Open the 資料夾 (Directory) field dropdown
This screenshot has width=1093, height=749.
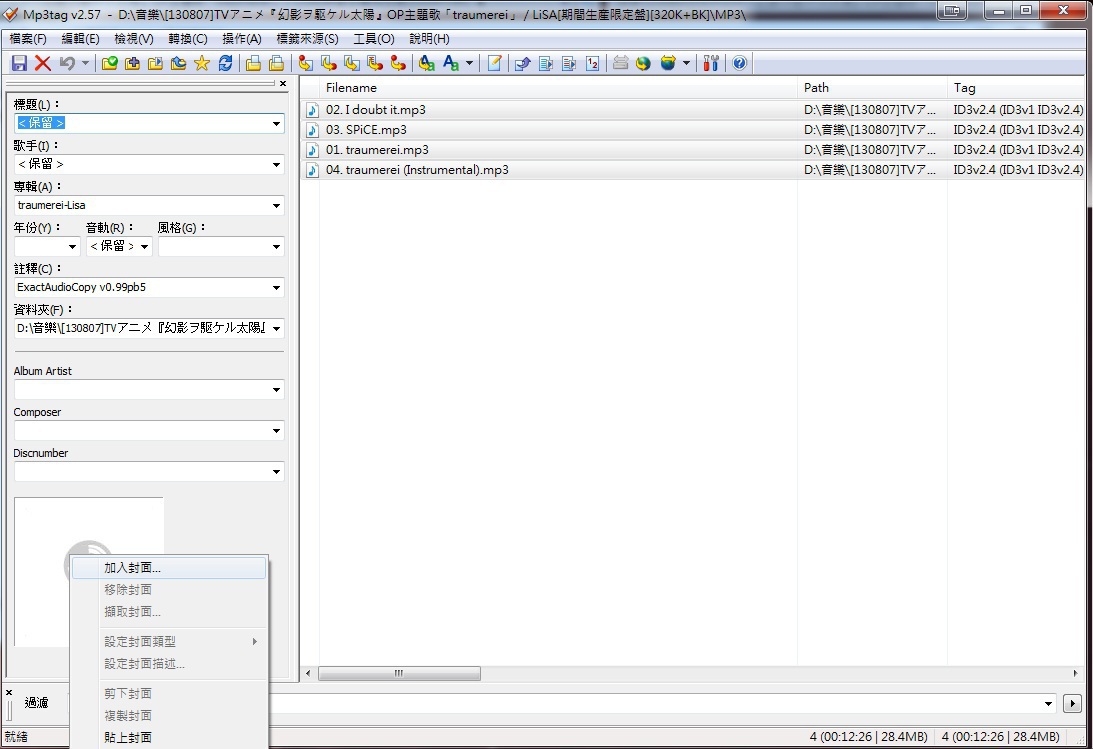coord(277,329)
